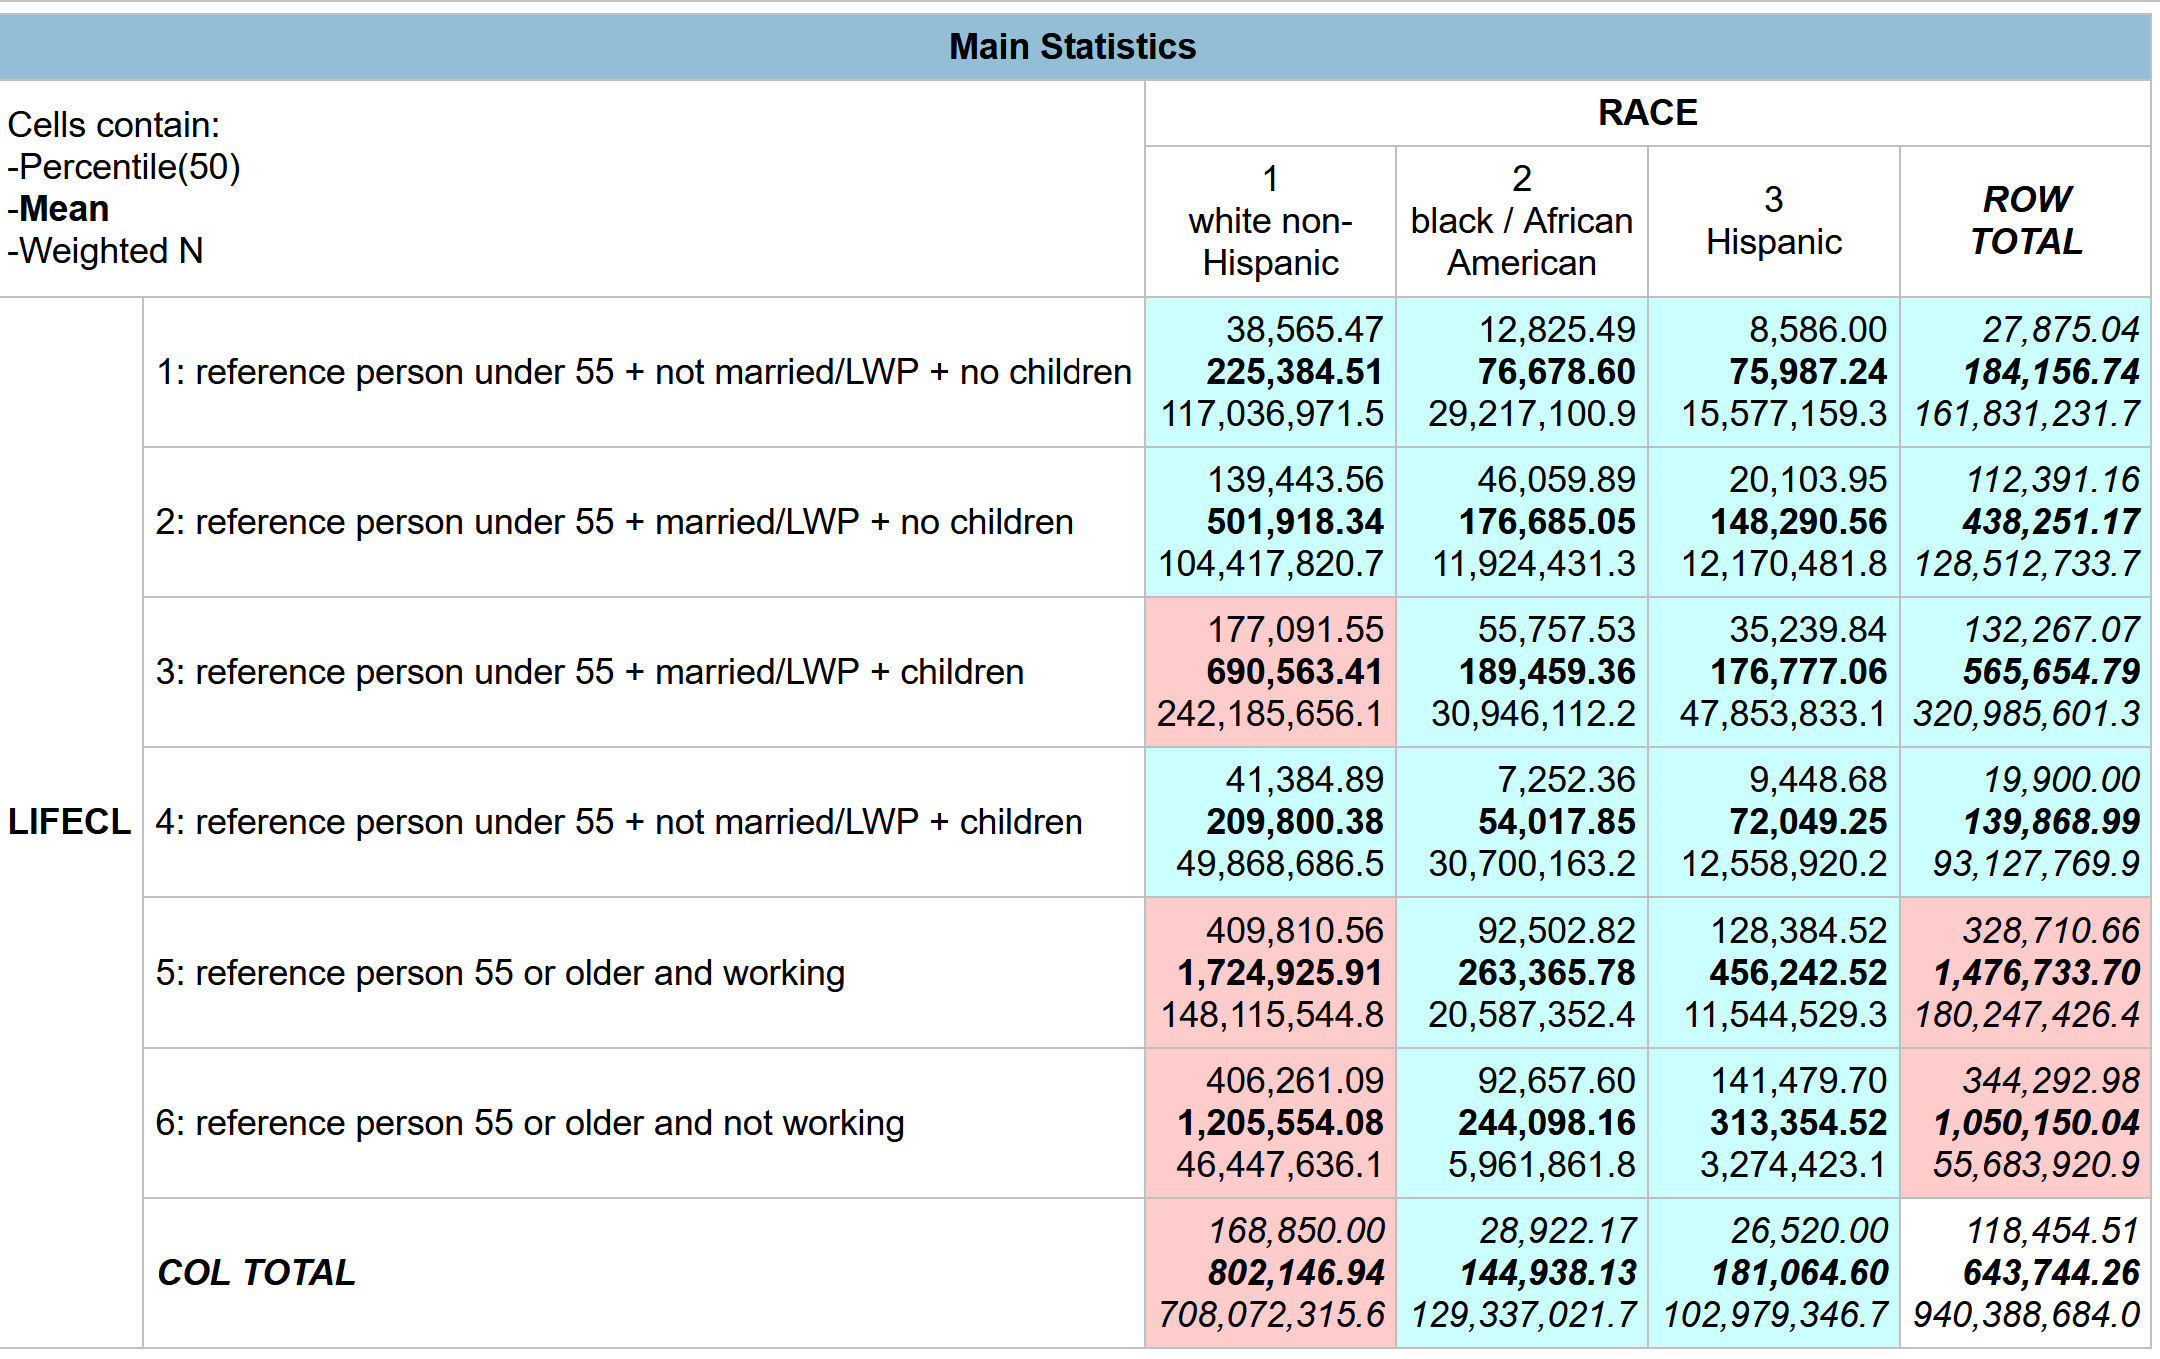Click the median value "7,252.36"
This screenshot has height=1359, width=2160.
(x=1566, y=780)
